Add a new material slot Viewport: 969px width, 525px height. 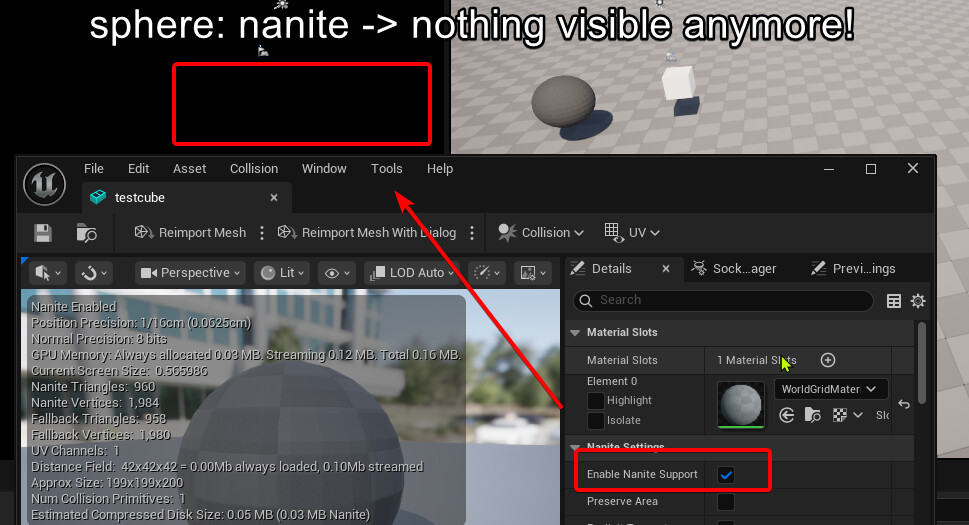pyautogui.click(x=827, y=360)
